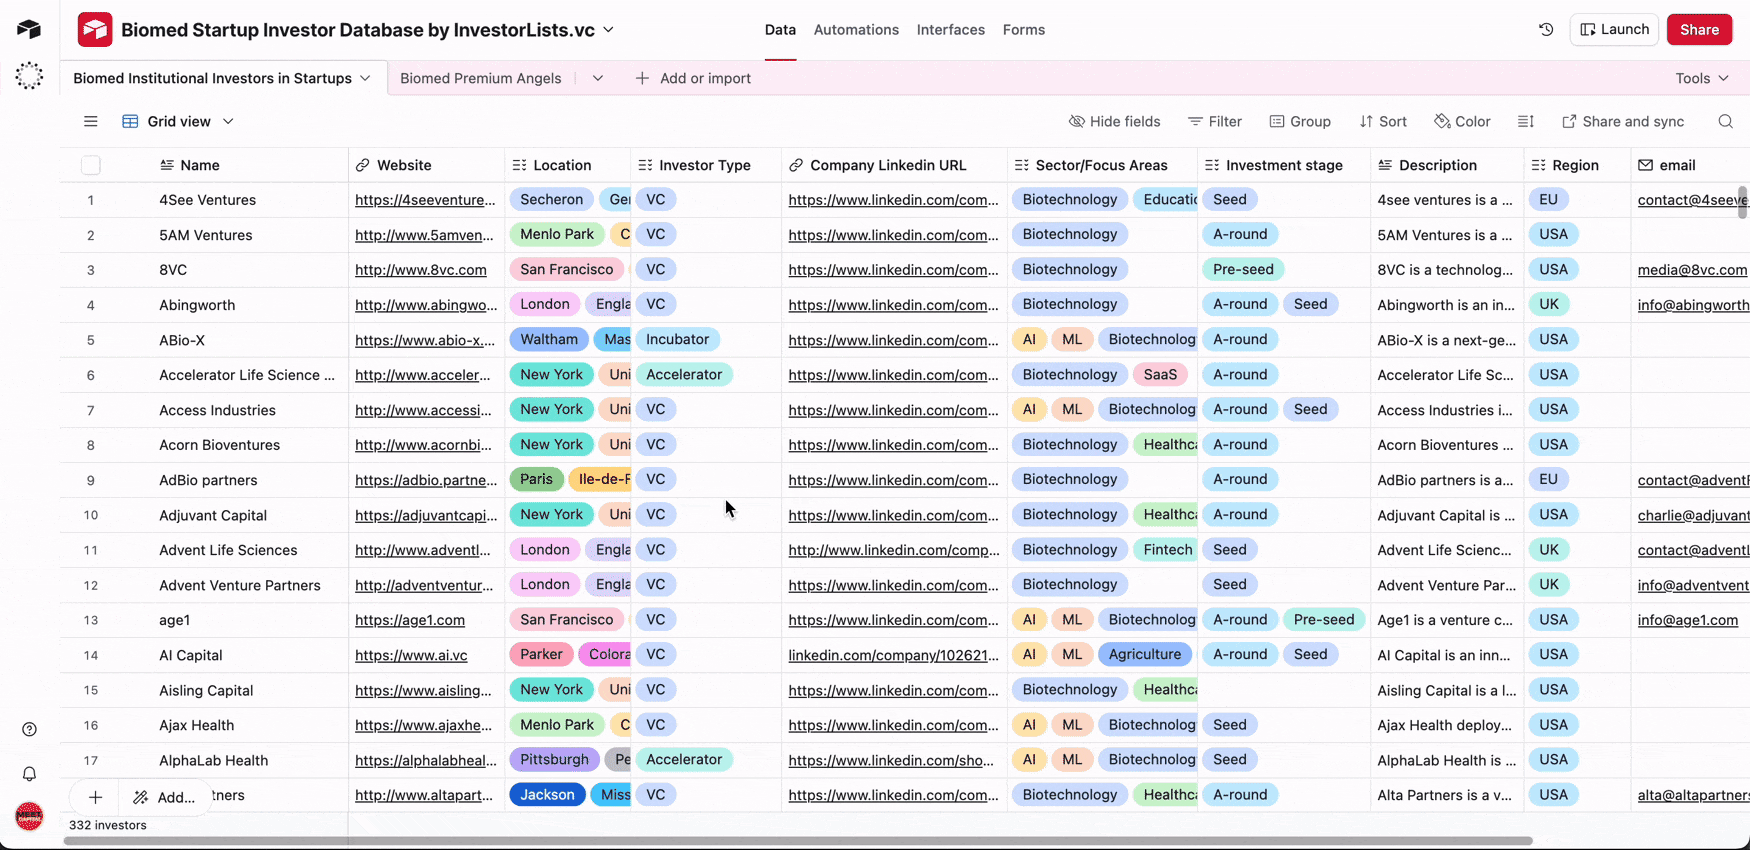
Task: Click the Region field type icon
Action: pos(1539,165)
